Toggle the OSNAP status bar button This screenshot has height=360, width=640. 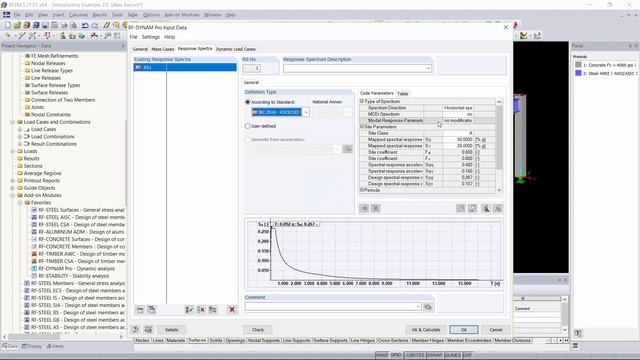coord(435,355)
